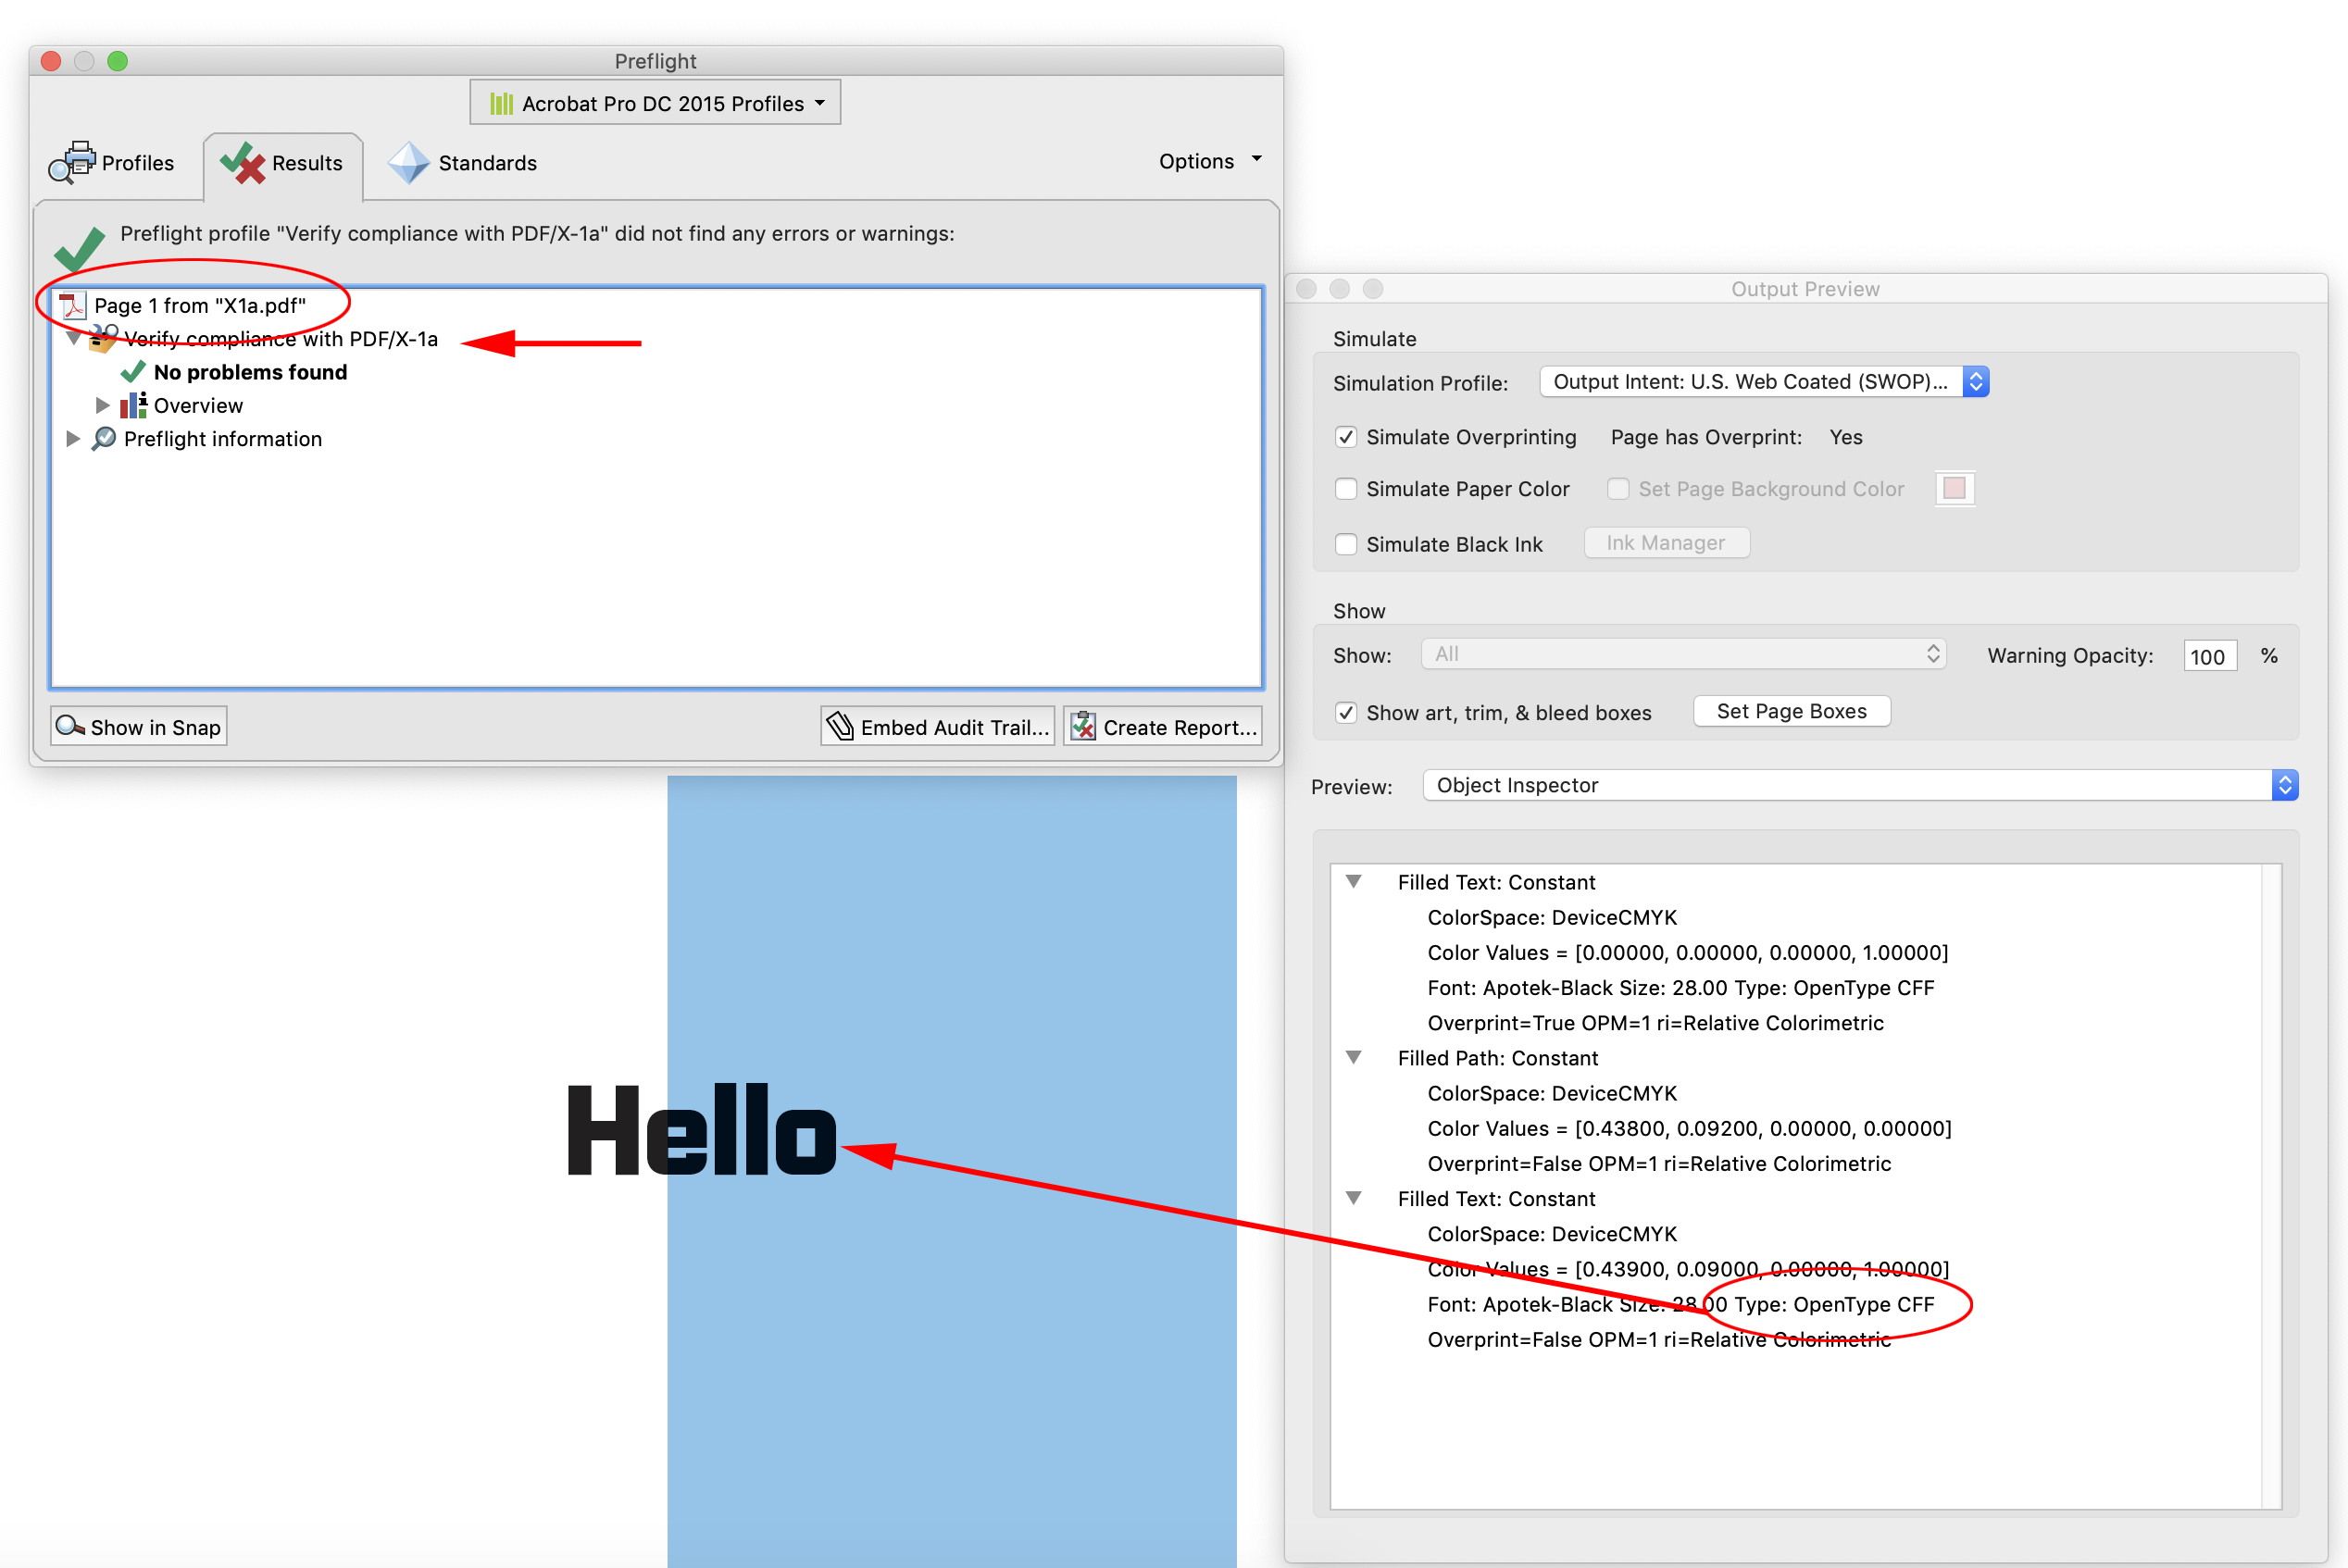Click the page background color swatch
The image size is (2348, 1568).
tap(1954, 488)
